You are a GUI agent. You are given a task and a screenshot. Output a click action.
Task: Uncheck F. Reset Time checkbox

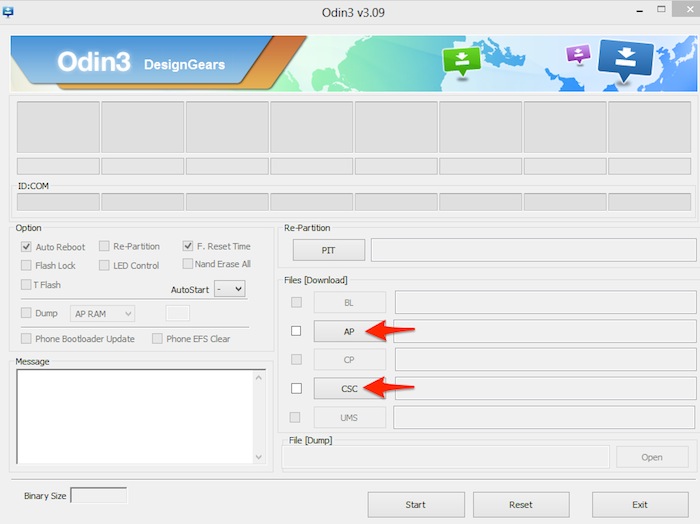coord(188,246)
